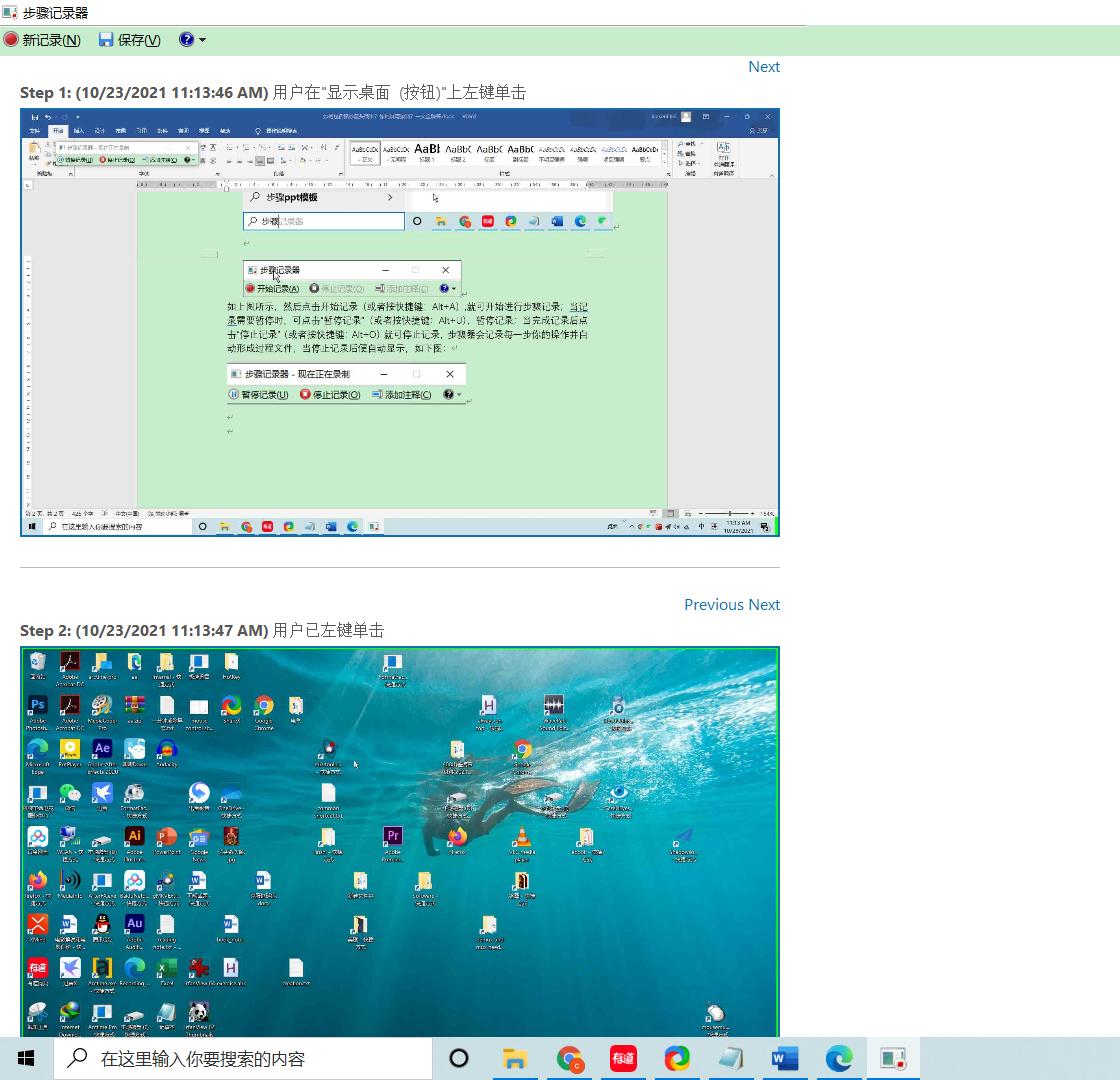Open the red 有道 app in taskbar
Viewport: 1120px width, 1080px height.
point(623,1058)
